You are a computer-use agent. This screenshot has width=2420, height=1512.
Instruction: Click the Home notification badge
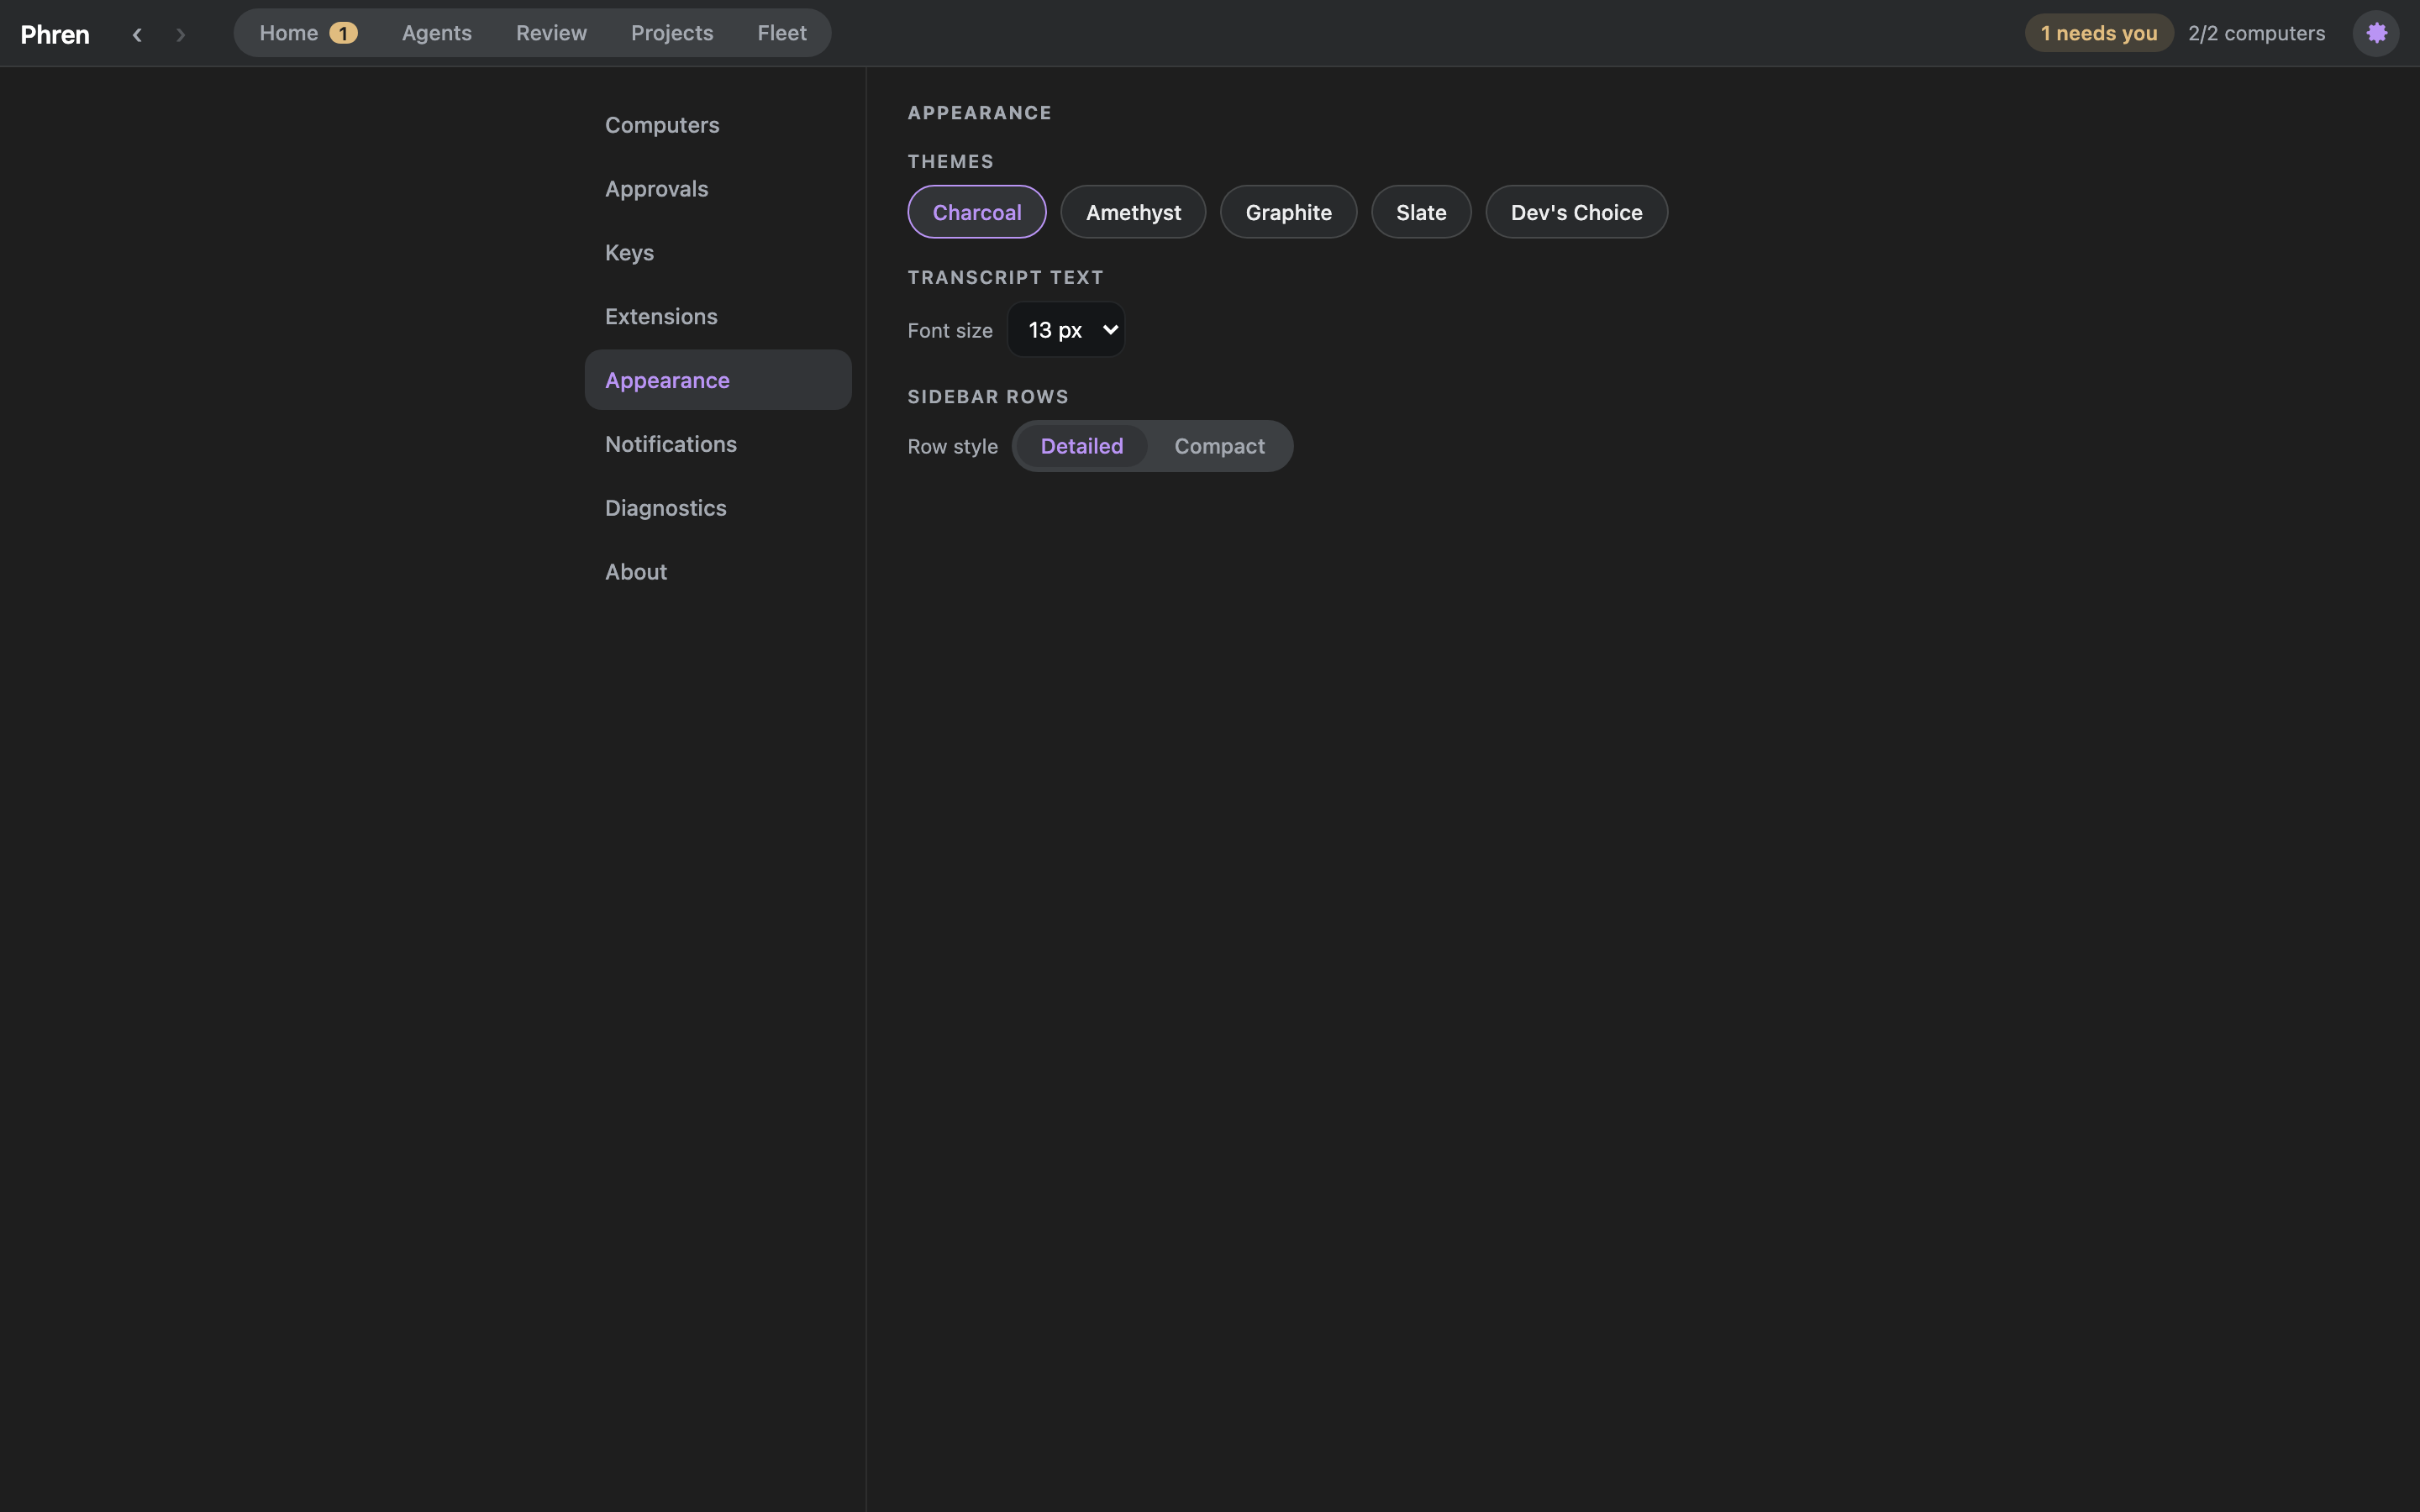(343, 33)
